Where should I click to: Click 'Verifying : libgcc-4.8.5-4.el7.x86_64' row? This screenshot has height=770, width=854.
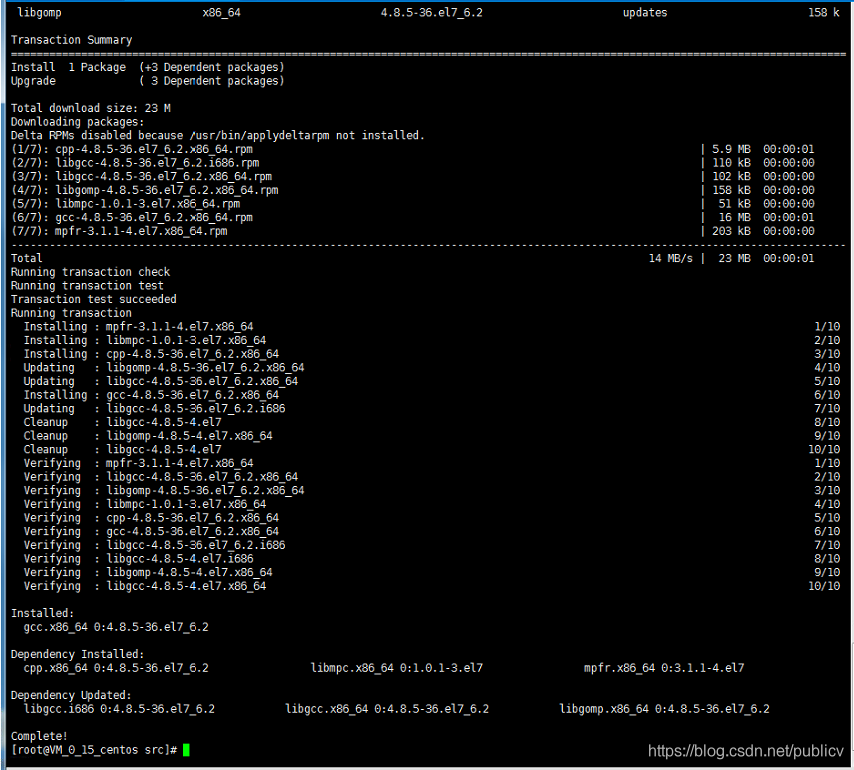(431, 586)
